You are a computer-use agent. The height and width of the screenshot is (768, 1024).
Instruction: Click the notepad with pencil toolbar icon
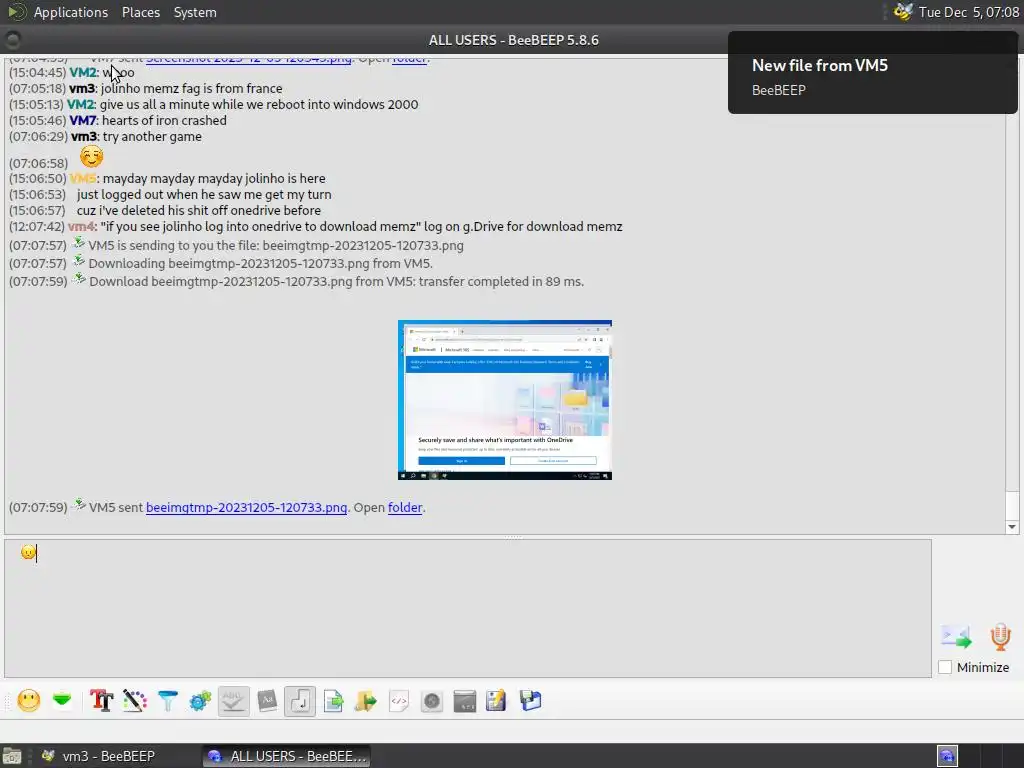point(496,701)
